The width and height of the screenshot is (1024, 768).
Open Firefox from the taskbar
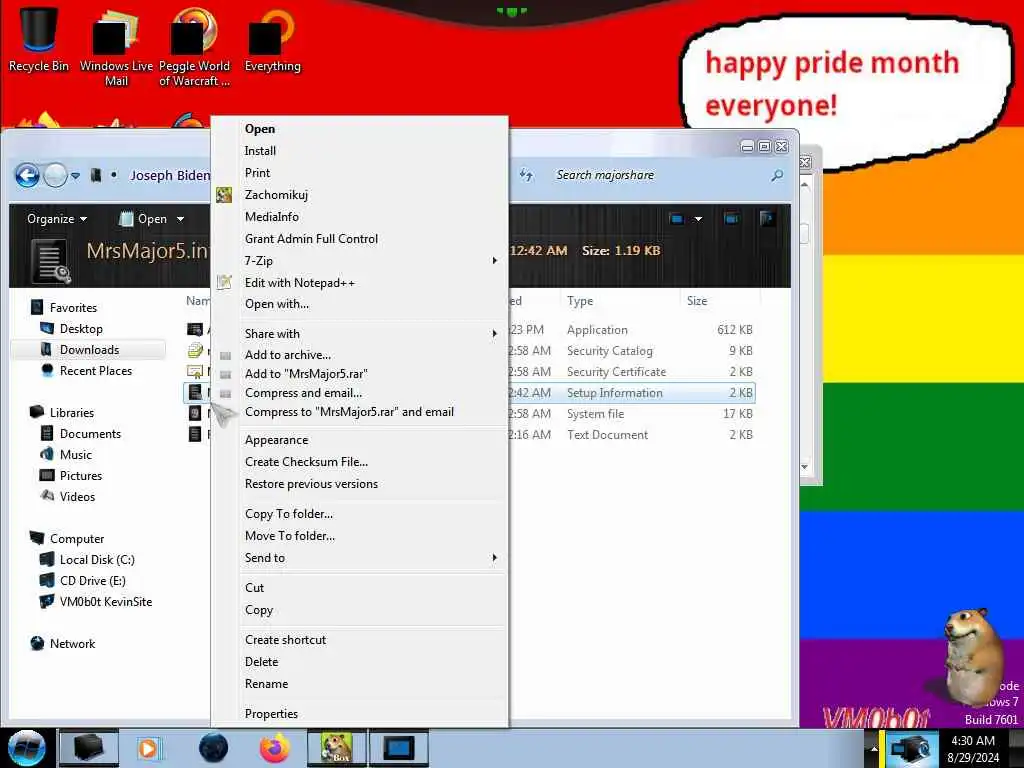(x=274, y=748)
